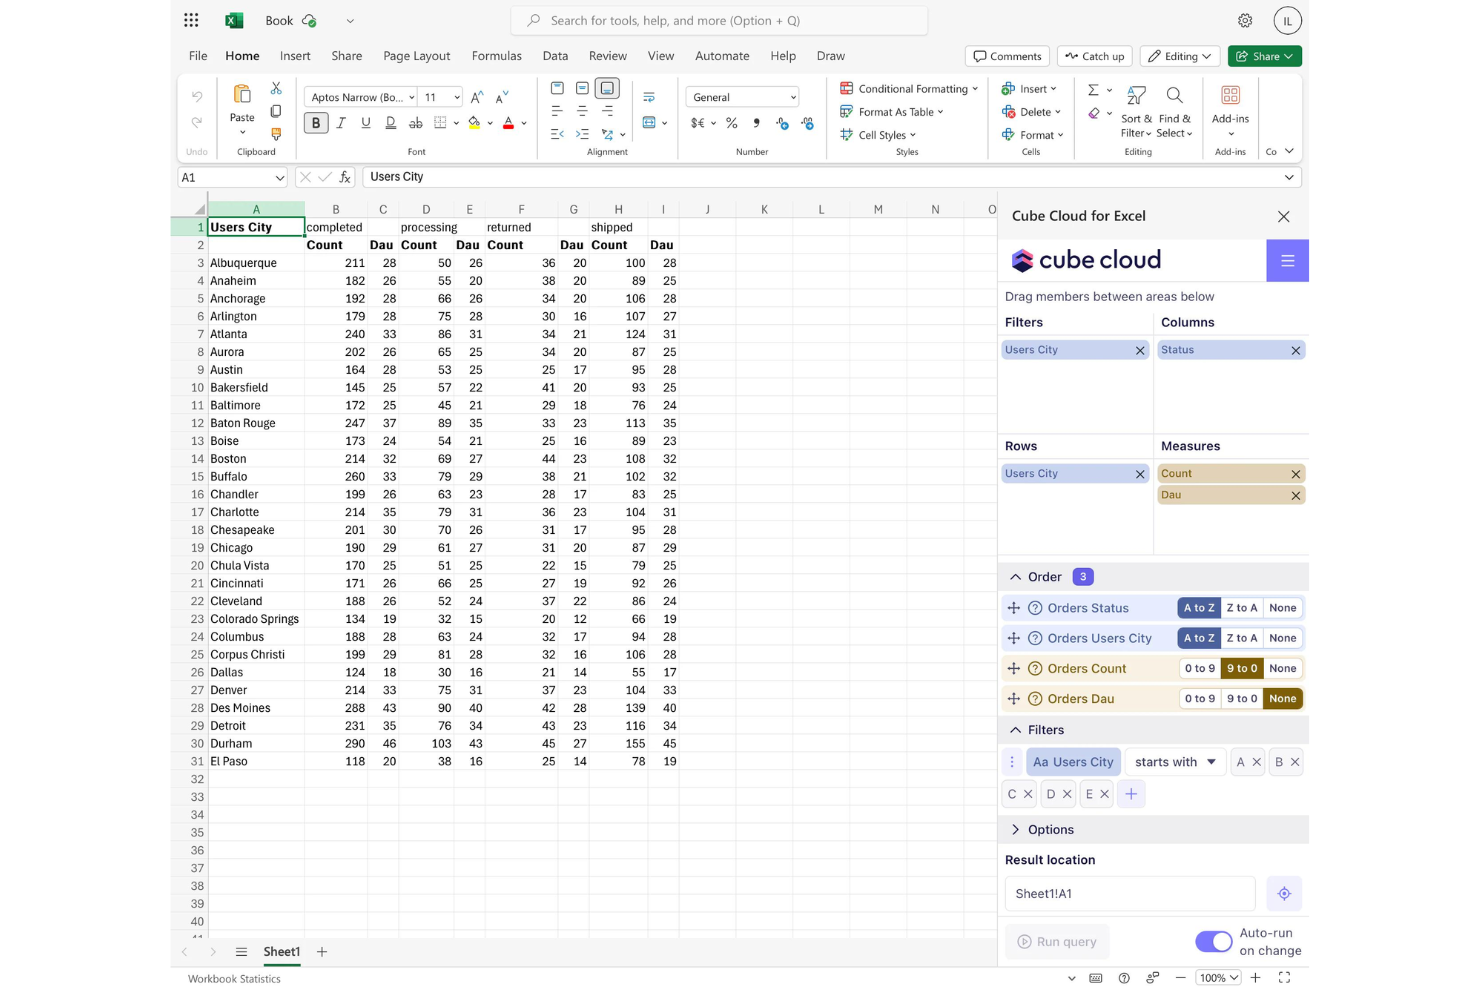Show help for Orders Count order

tap(1036, 669)
